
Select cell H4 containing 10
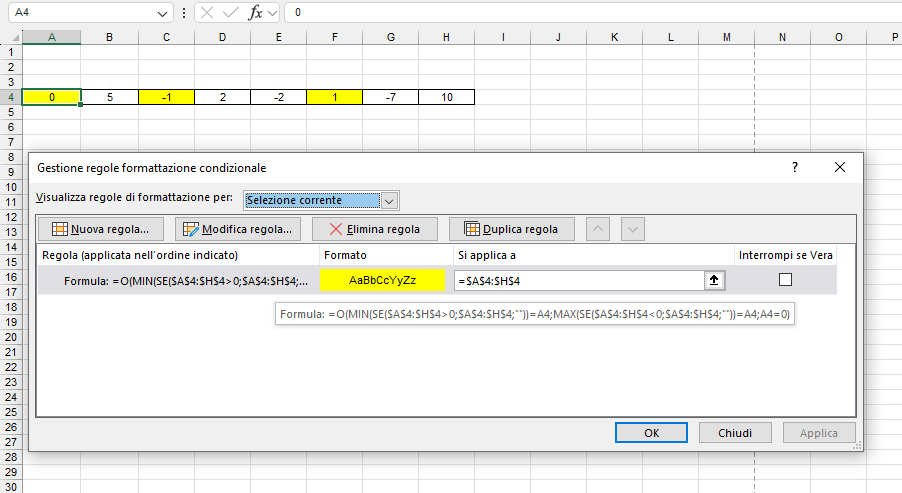click(x=446, y=97)
